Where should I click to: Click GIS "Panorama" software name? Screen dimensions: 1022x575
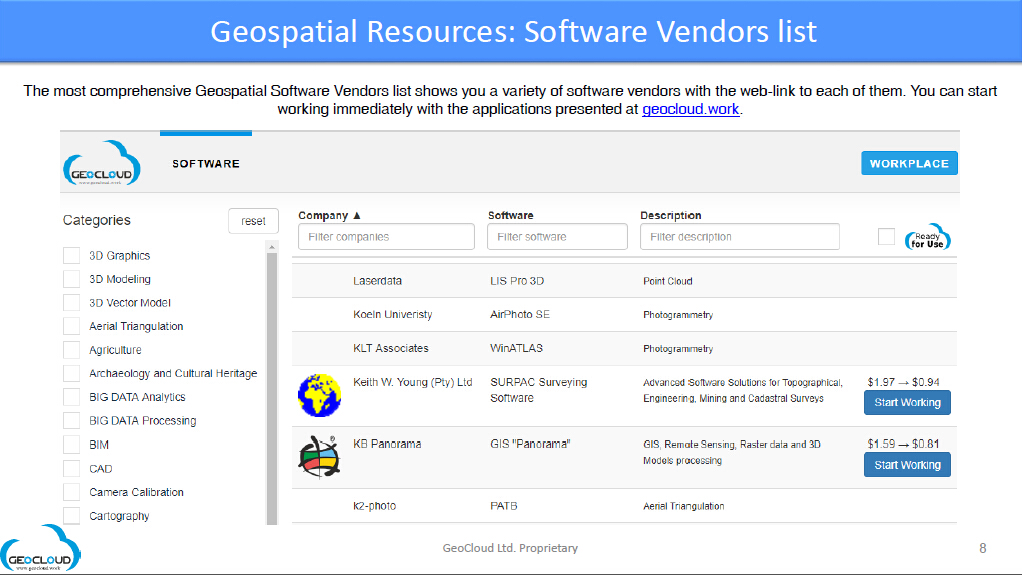tap(530, 444)
